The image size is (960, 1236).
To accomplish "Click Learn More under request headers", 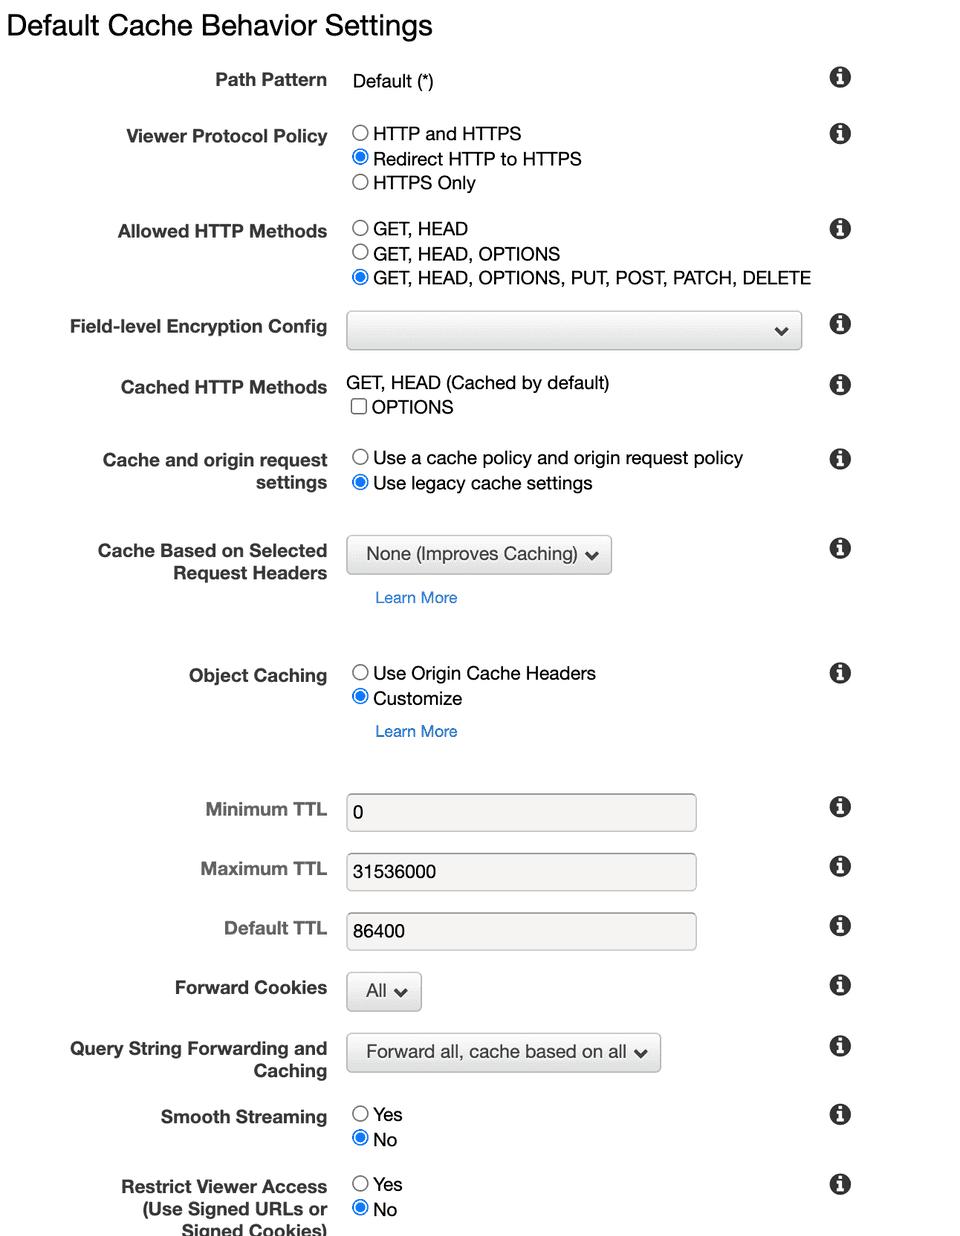I will click(416, 598).
